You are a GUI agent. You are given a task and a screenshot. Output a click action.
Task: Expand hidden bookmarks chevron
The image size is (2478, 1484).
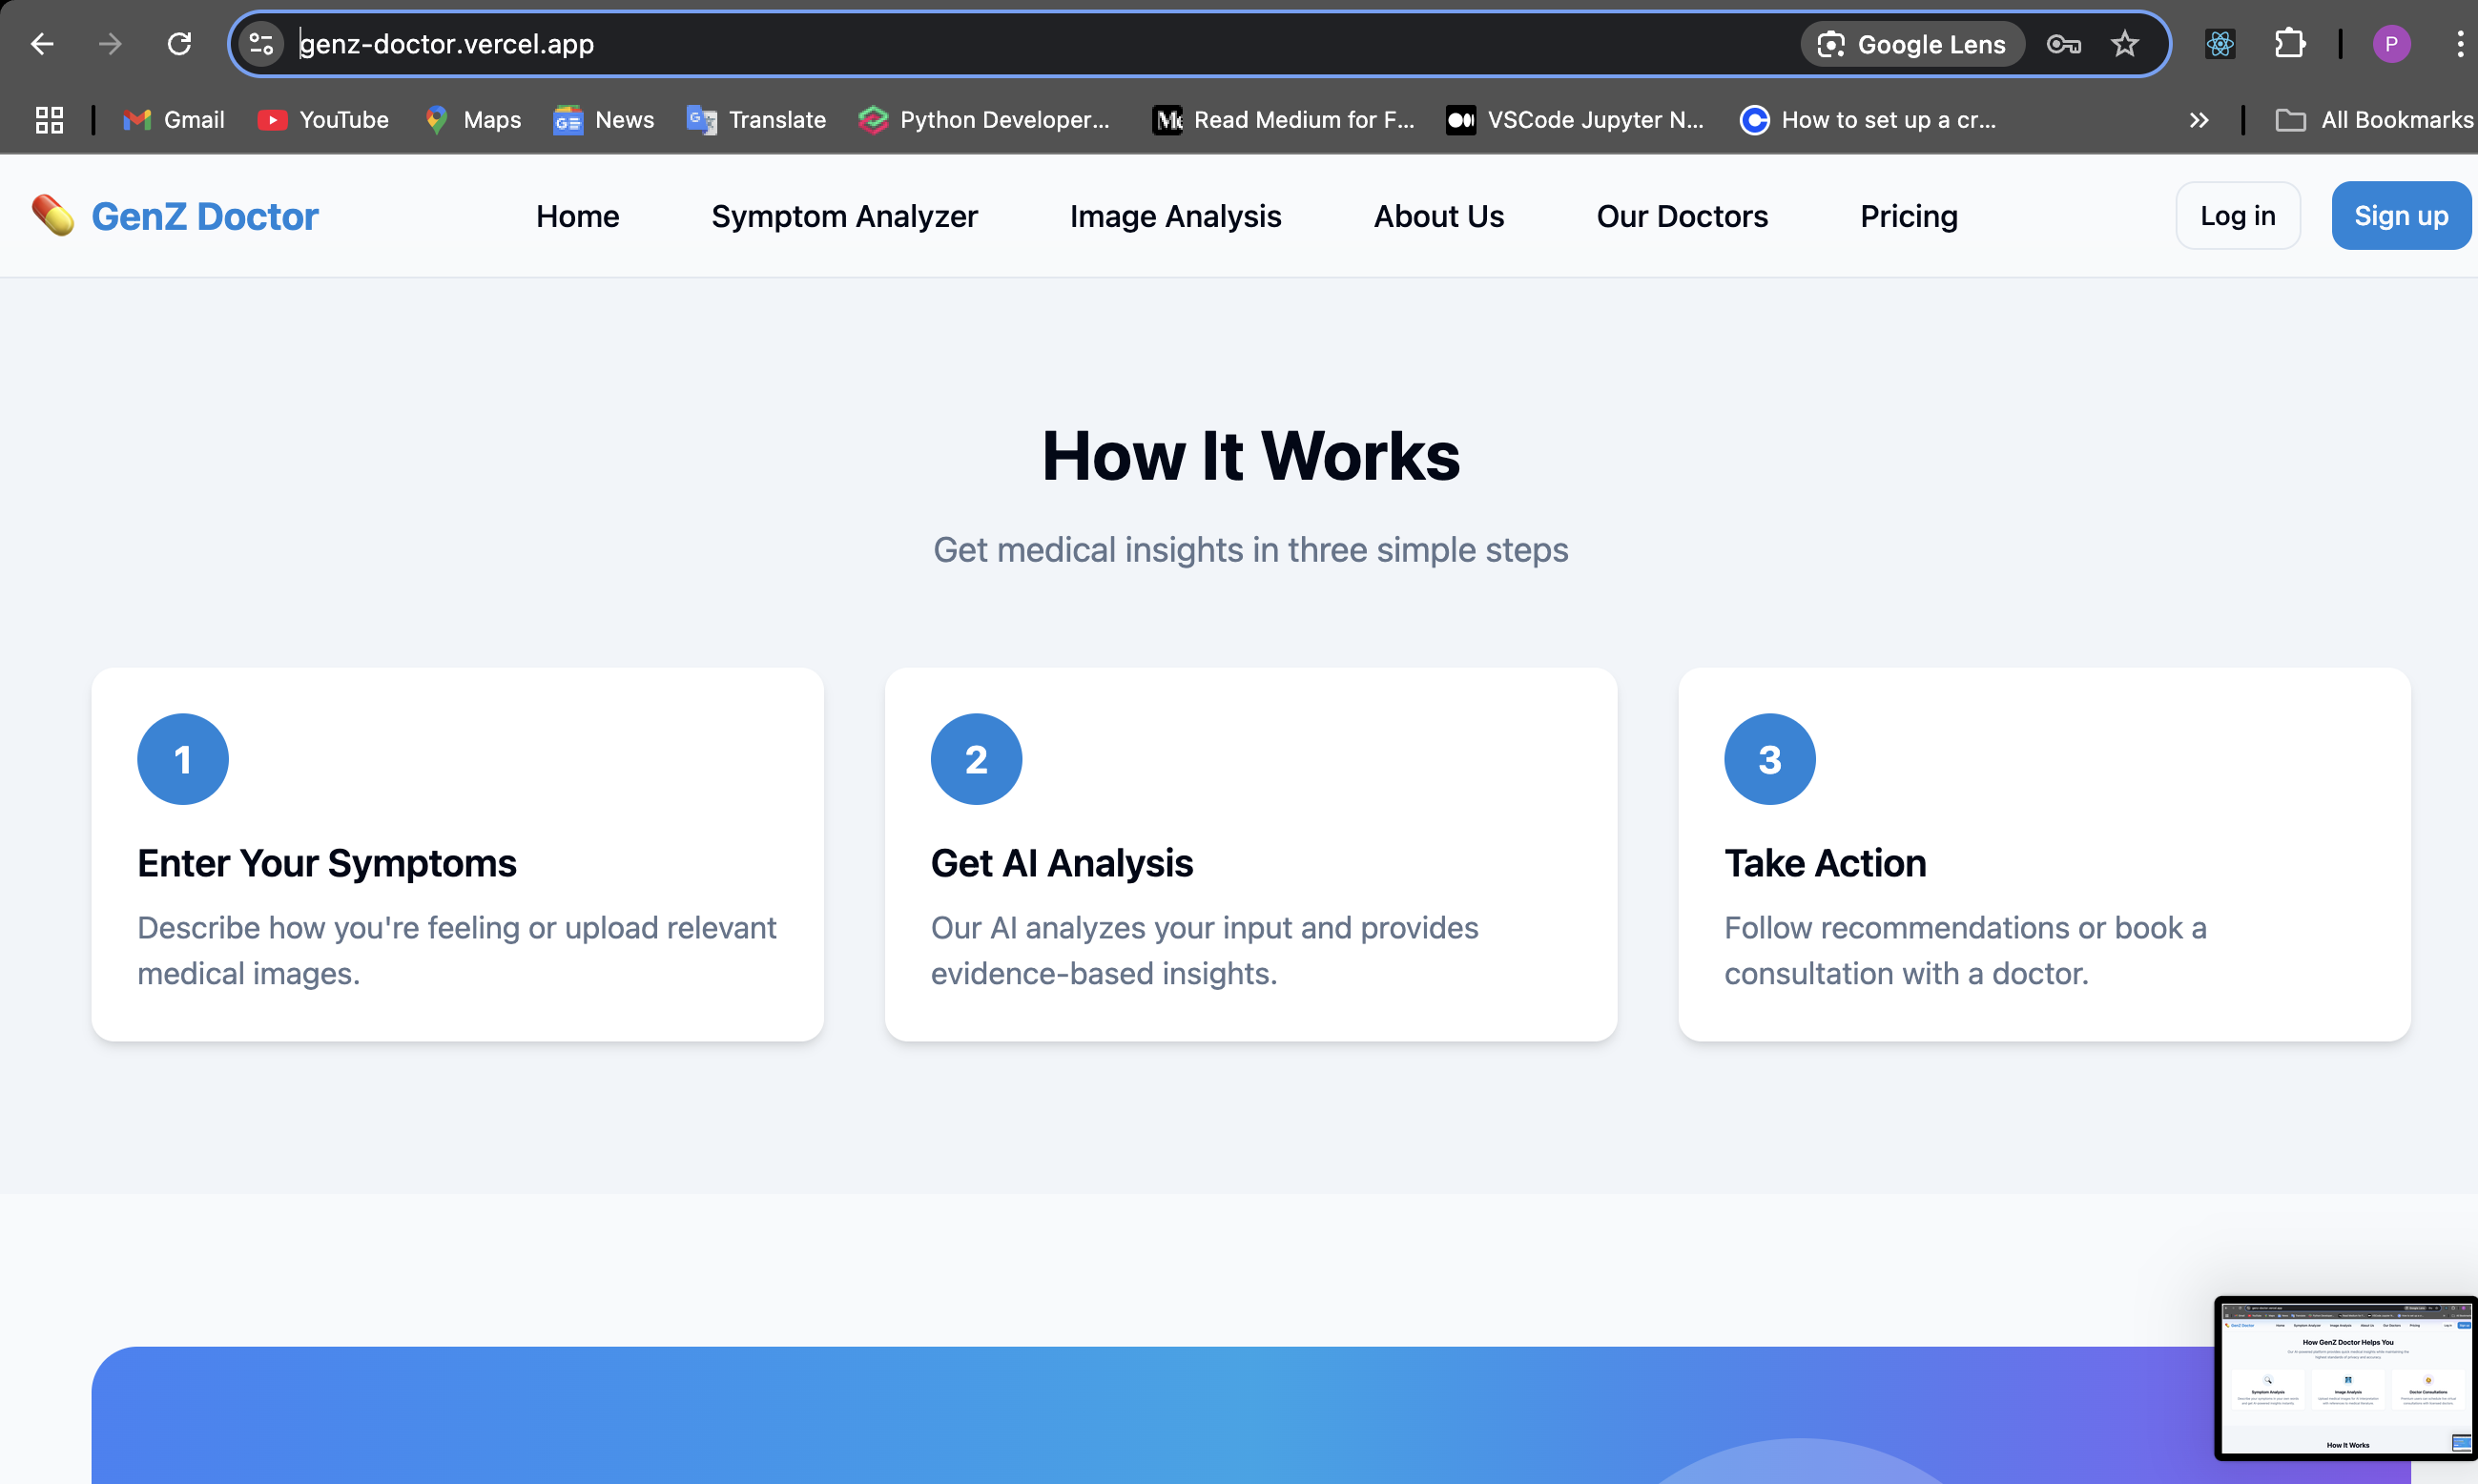click(2198, 120)
